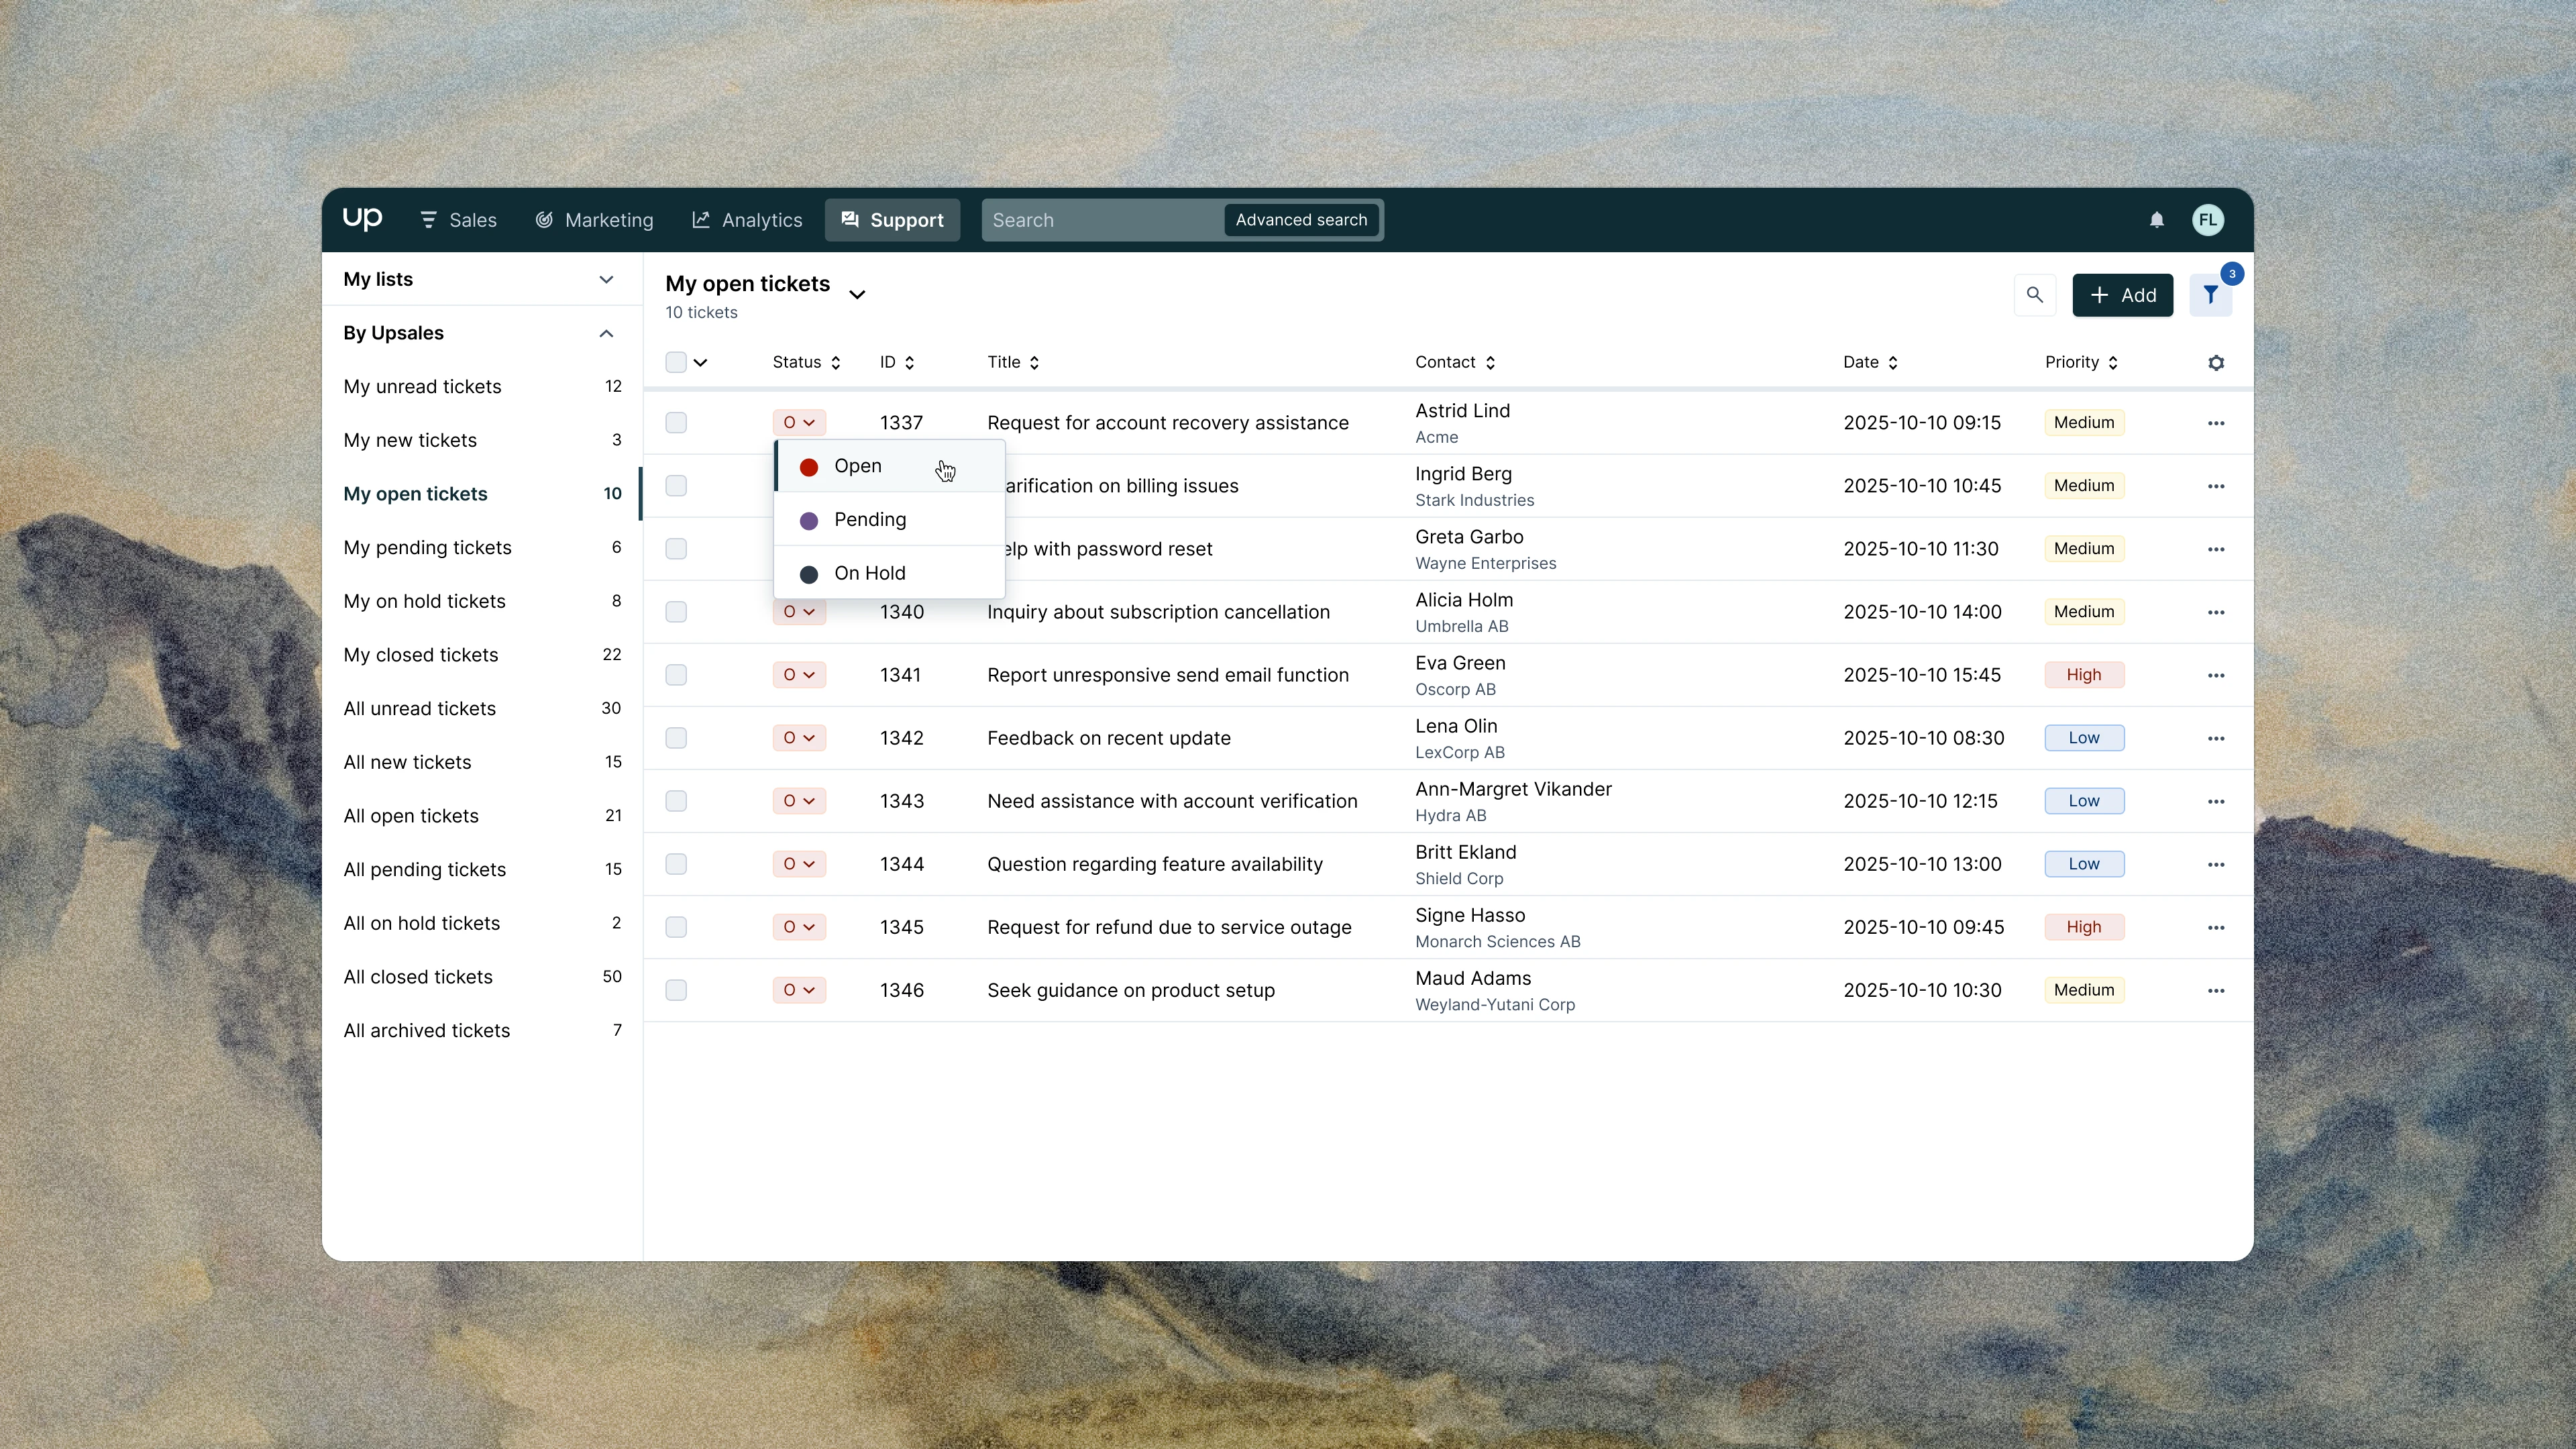The image size is (2576, 1449).
Task: Open My unread tickets list
Action: [x=482, y=387]
